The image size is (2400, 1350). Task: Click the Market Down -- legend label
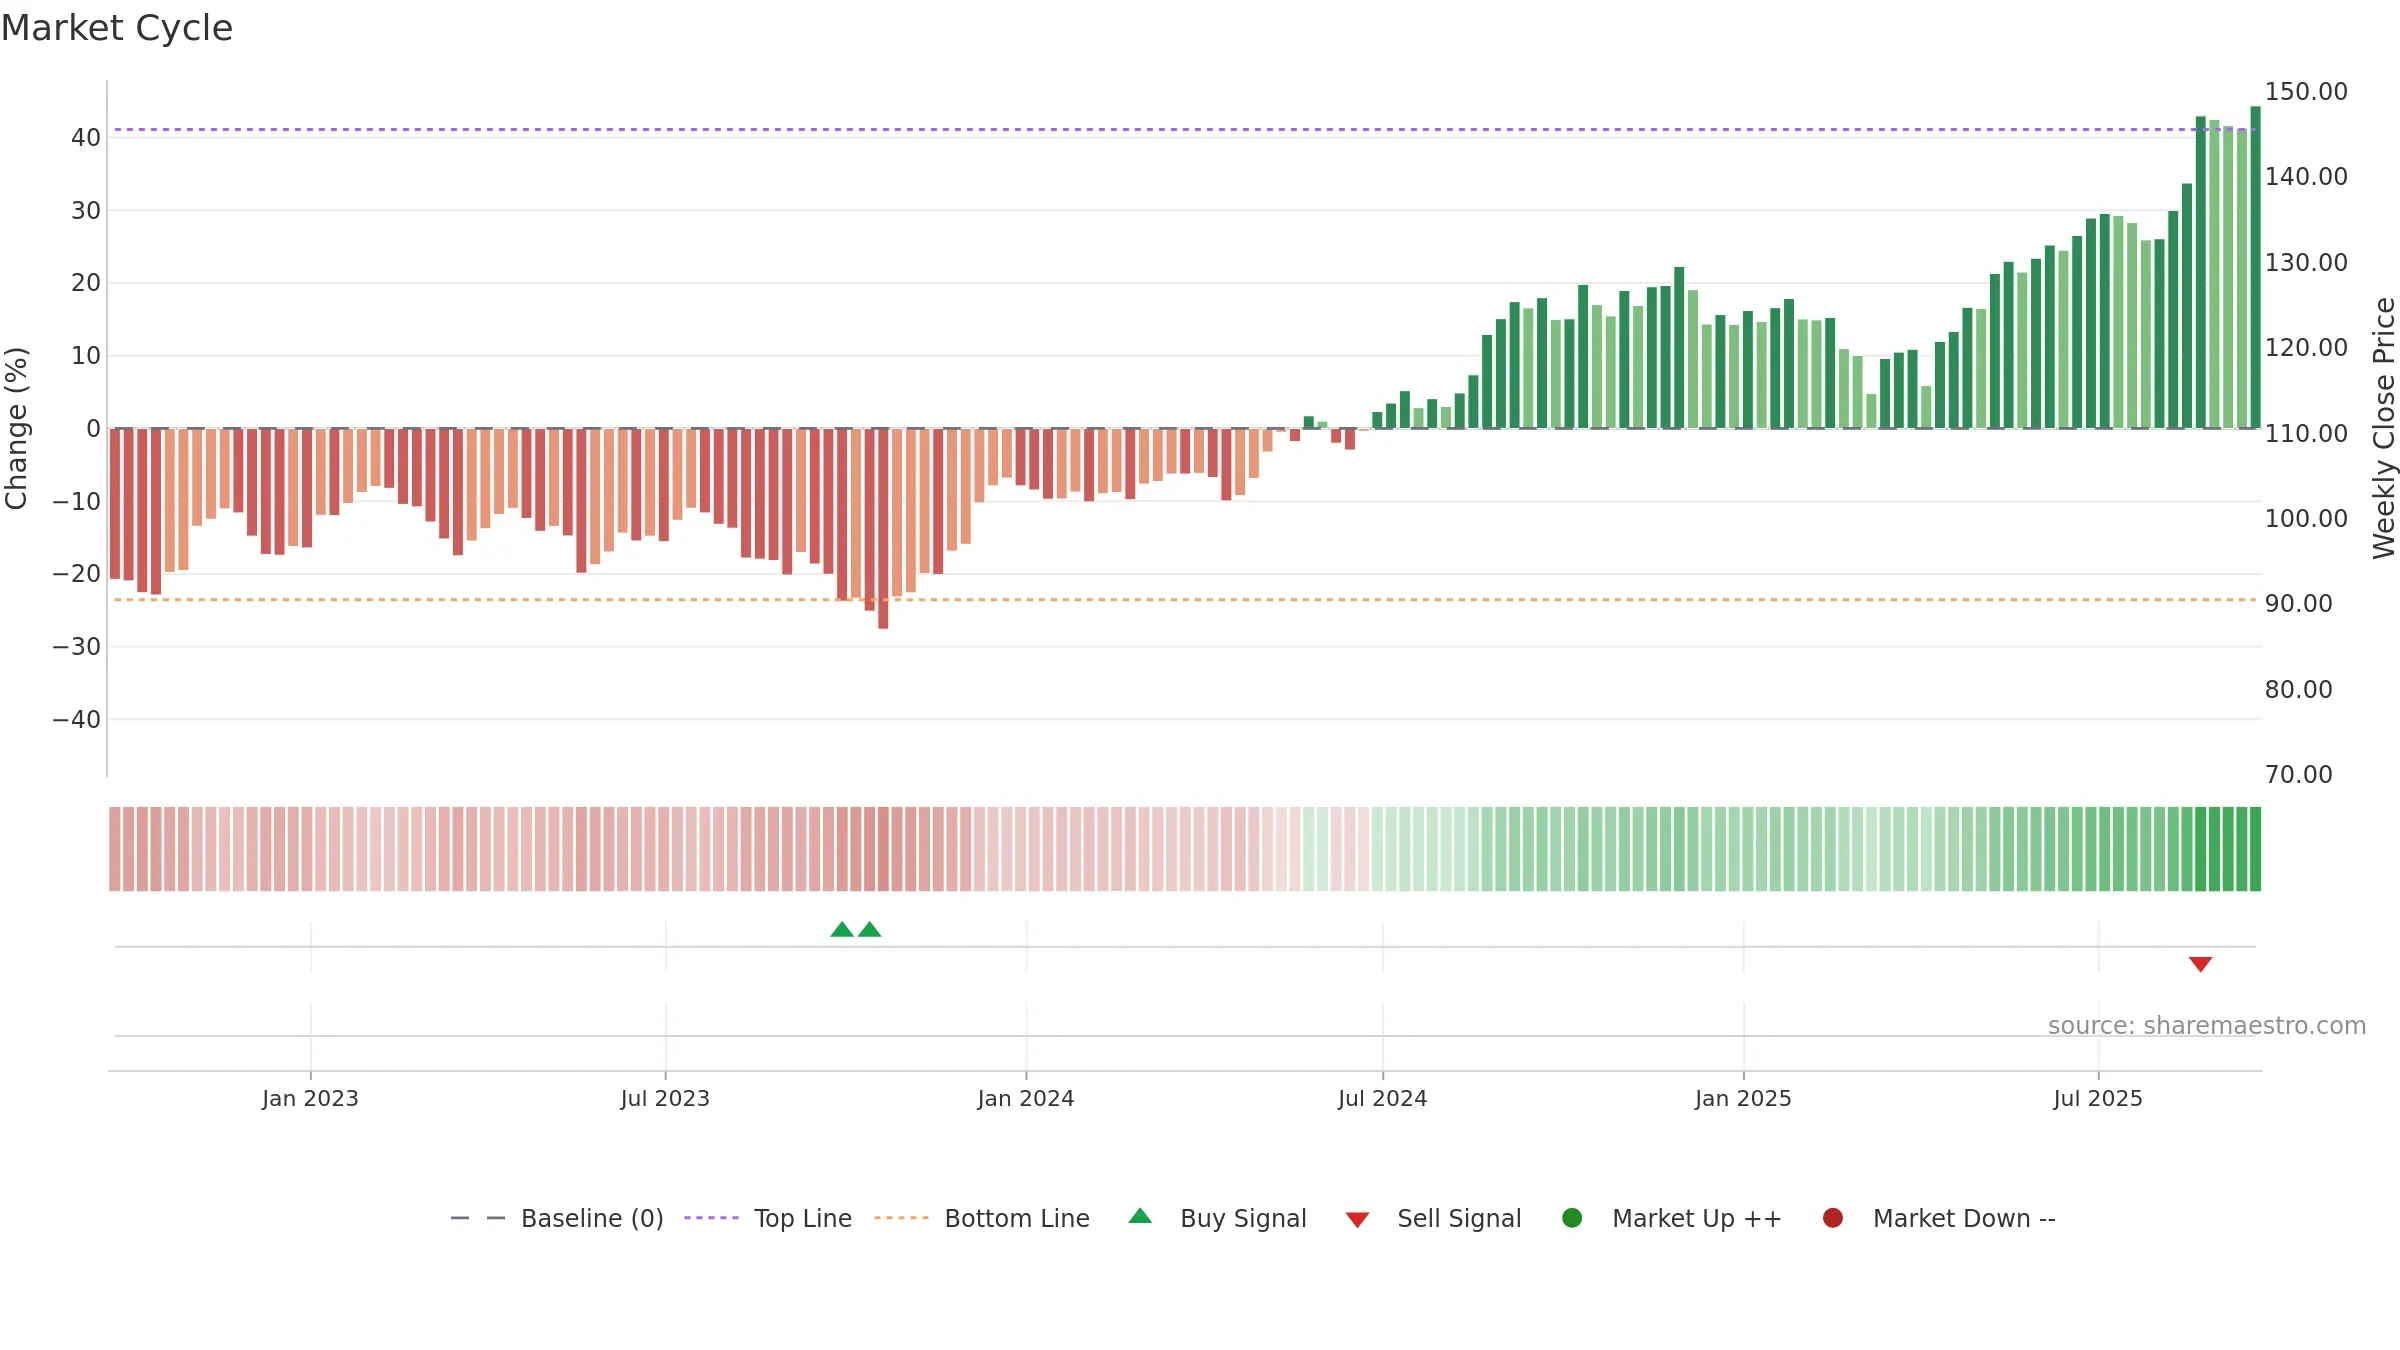click(1964, 1218)
